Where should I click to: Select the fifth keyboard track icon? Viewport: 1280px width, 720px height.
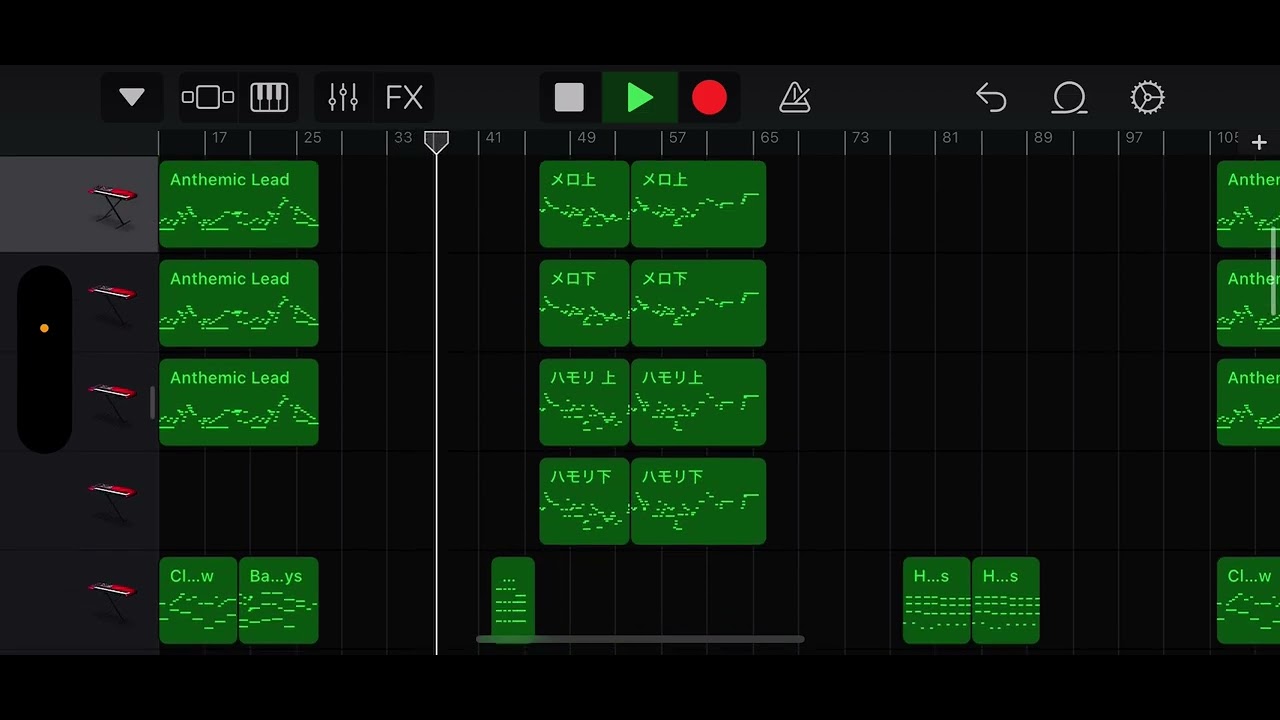coord(111,600)
